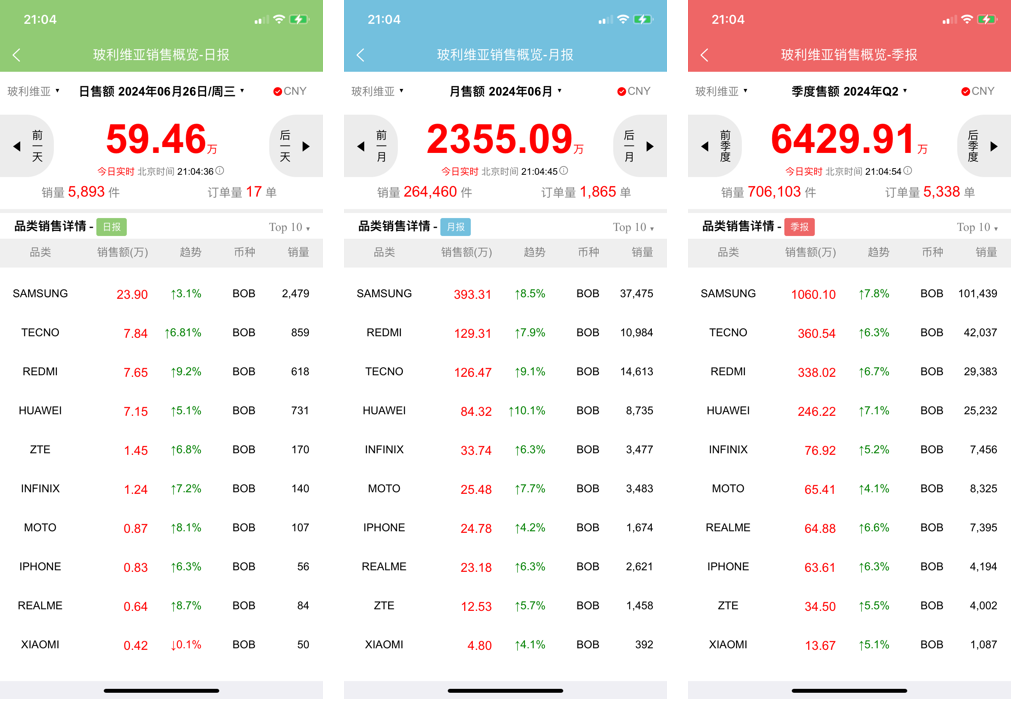
Task: Go to next day with 后一天
Action: pyautogui.click(x=295, y=146)
